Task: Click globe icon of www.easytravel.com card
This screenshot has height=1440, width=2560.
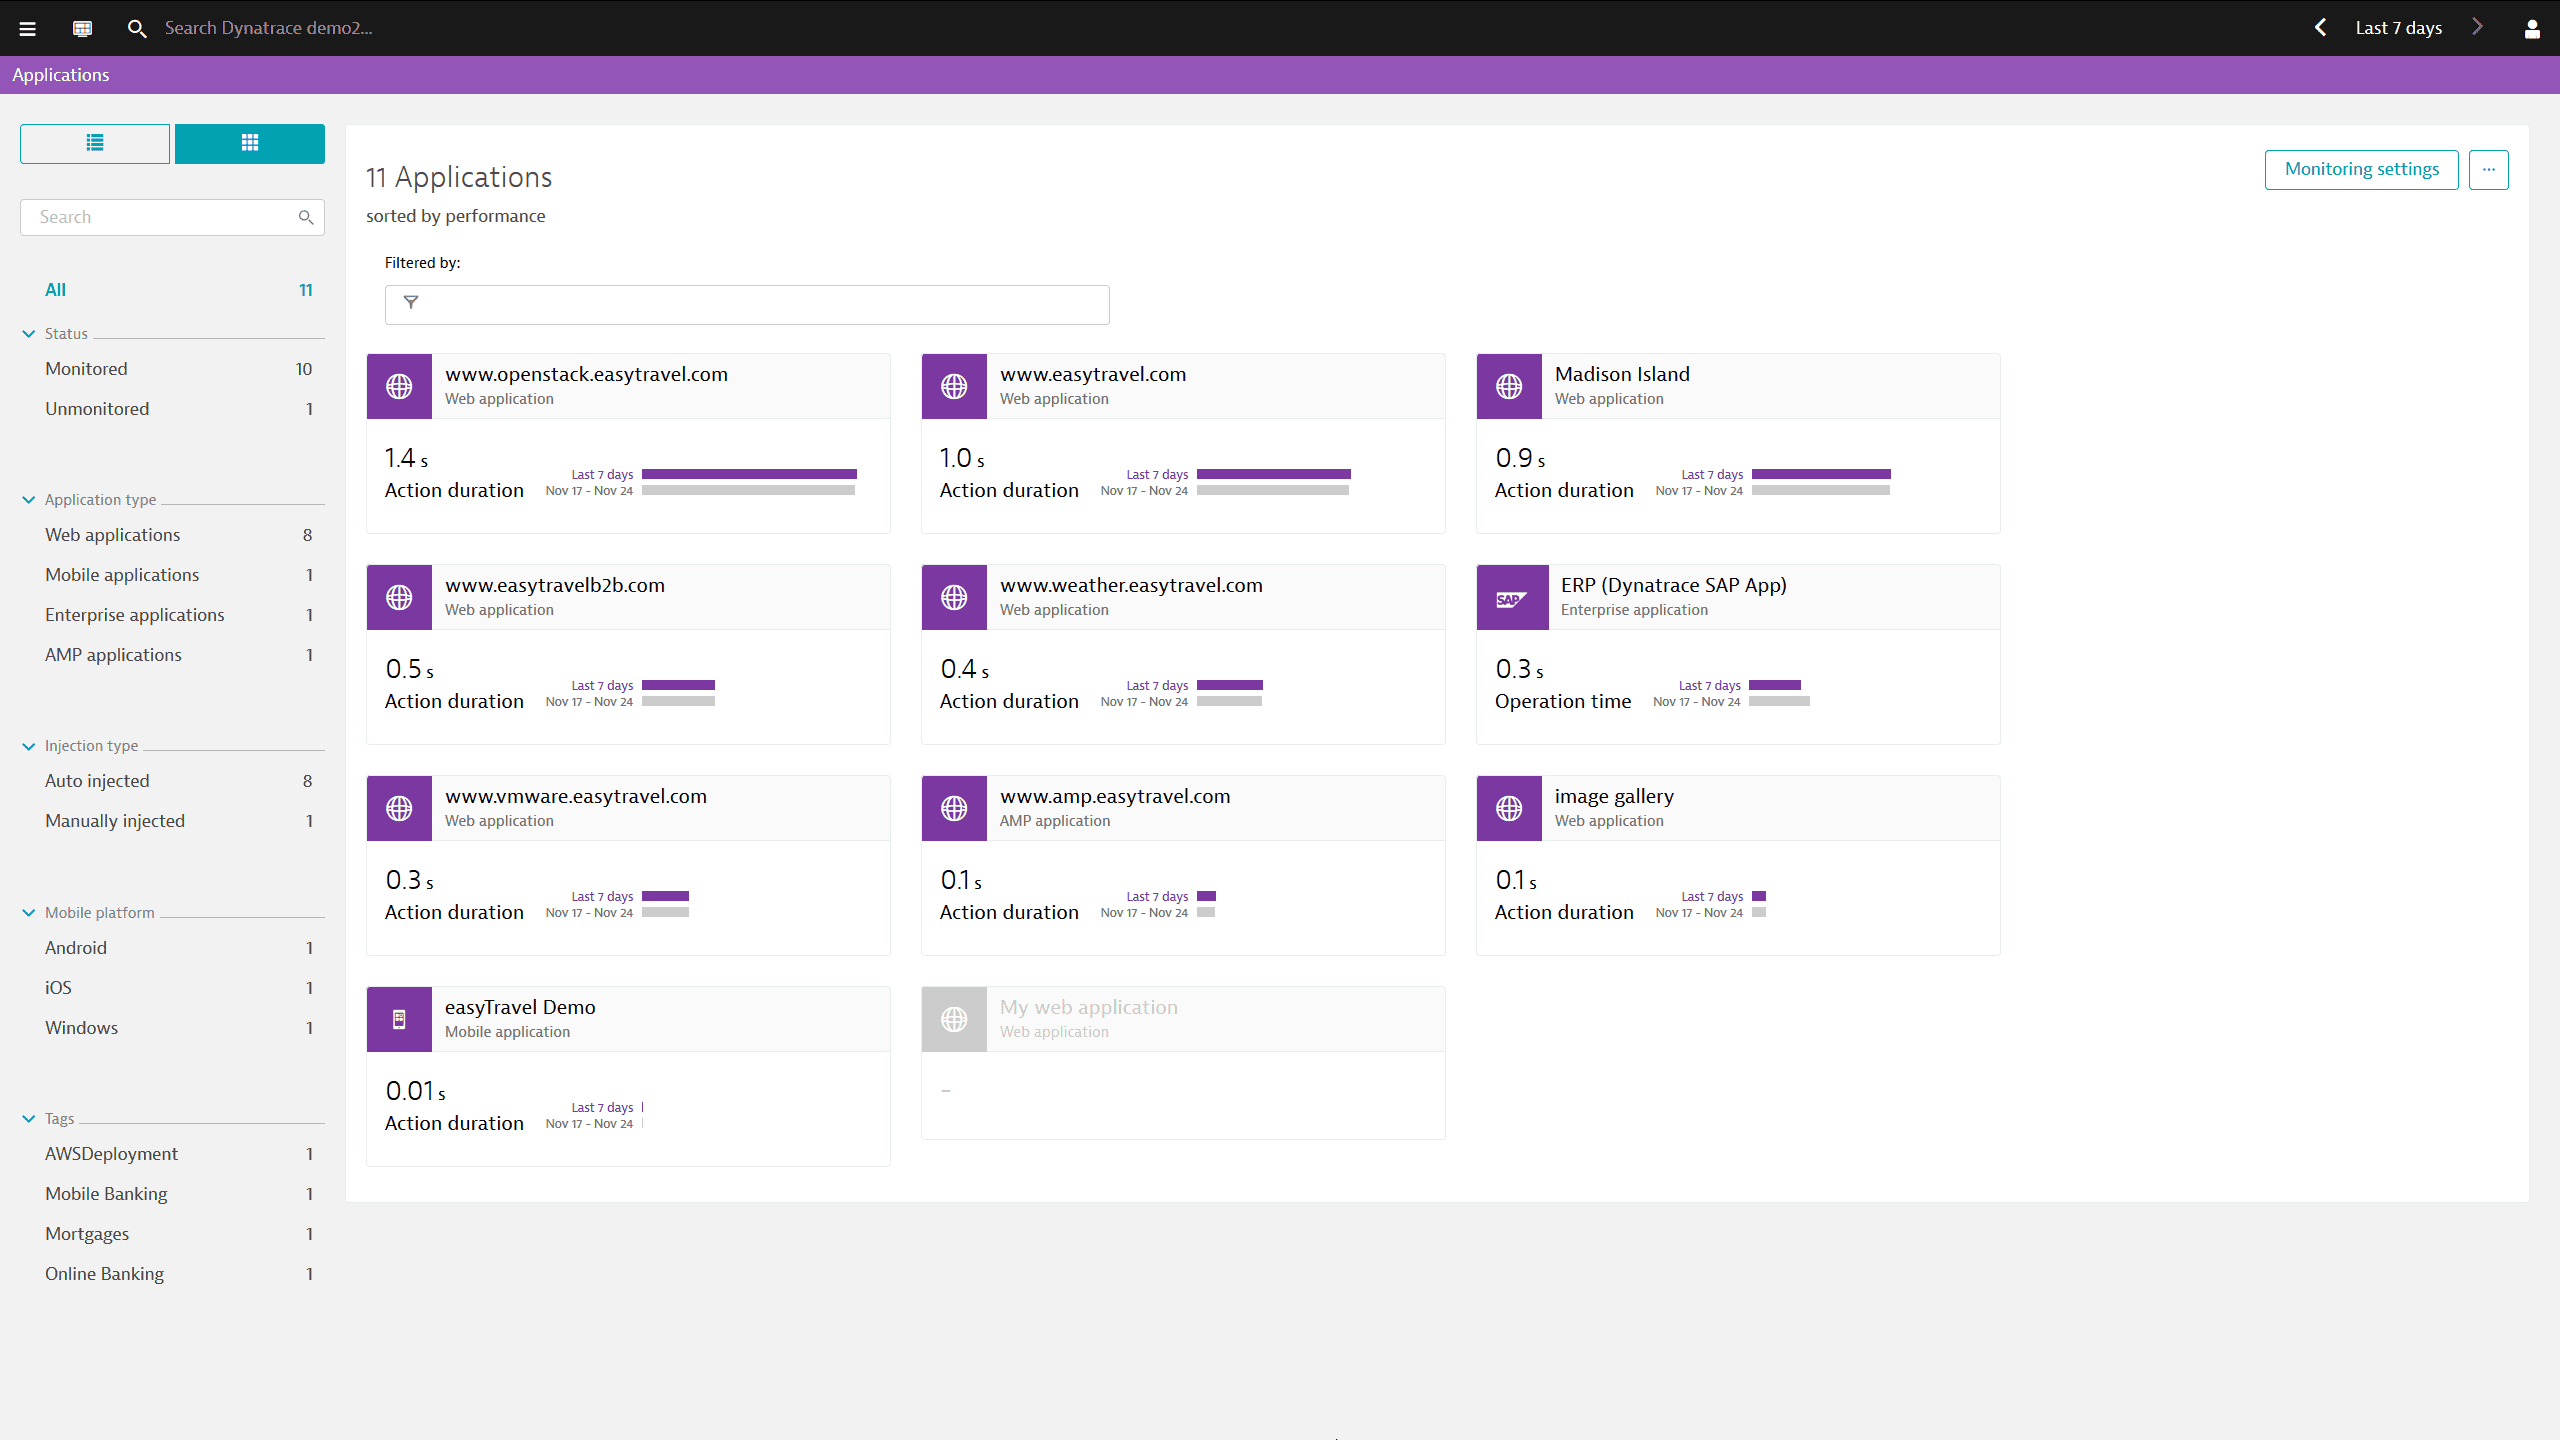Action: click(x=954, y=386)
